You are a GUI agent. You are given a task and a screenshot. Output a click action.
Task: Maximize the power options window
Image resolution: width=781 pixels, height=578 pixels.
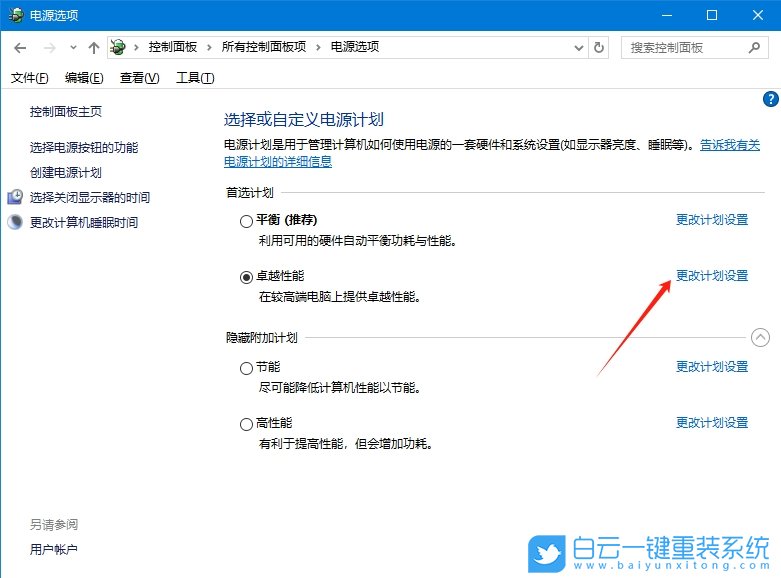pyautogui.click(x=712, y=15)
